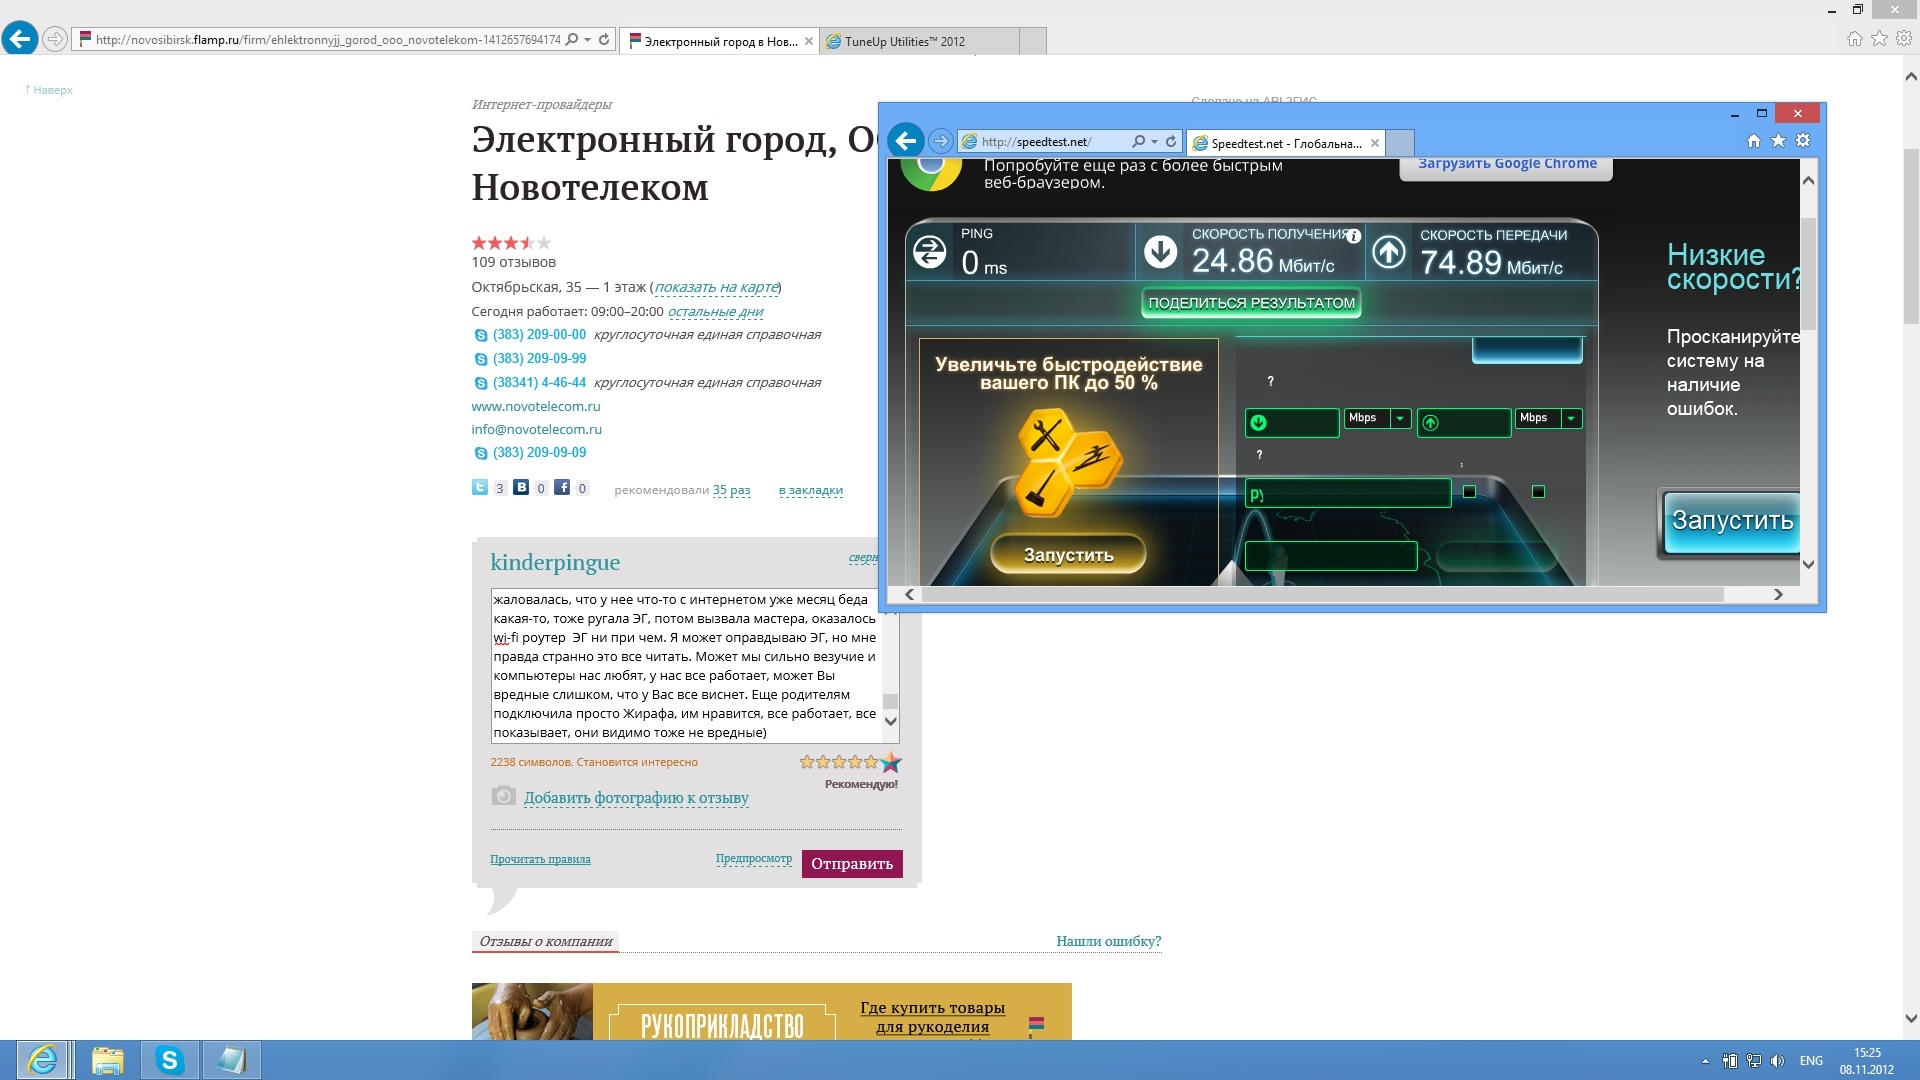1920x1080 pixels.
Task: Click Предпросмотр to preview review
Action: click(753, 859)
